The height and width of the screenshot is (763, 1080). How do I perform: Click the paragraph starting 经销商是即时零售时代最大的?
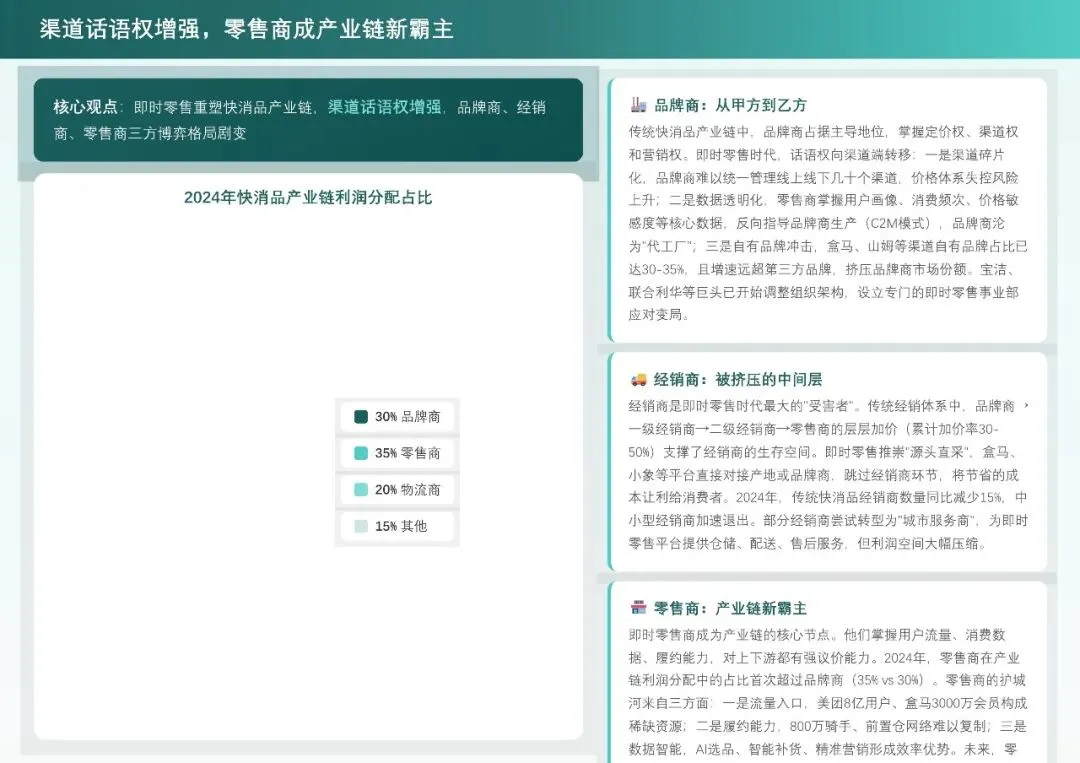827,474
